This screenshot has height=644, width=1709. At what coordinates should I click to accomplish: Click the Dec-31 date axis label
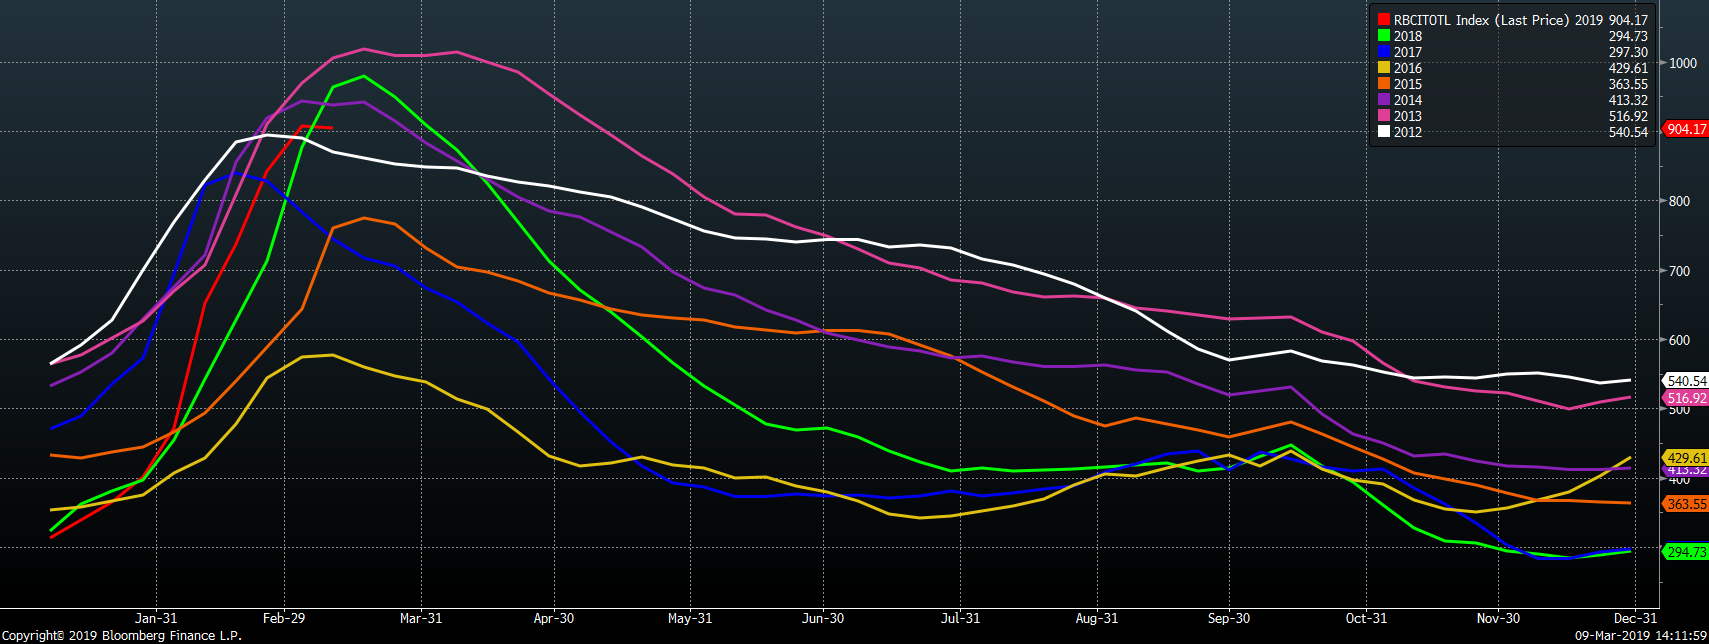click(x=1636, y=618)
